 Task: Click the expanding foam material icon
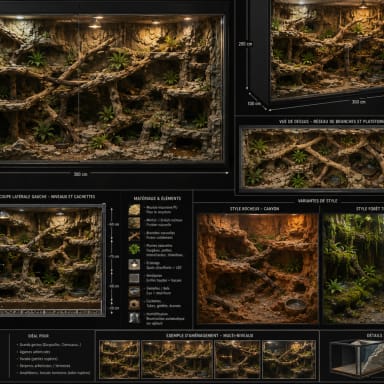(x=134, y=210)
